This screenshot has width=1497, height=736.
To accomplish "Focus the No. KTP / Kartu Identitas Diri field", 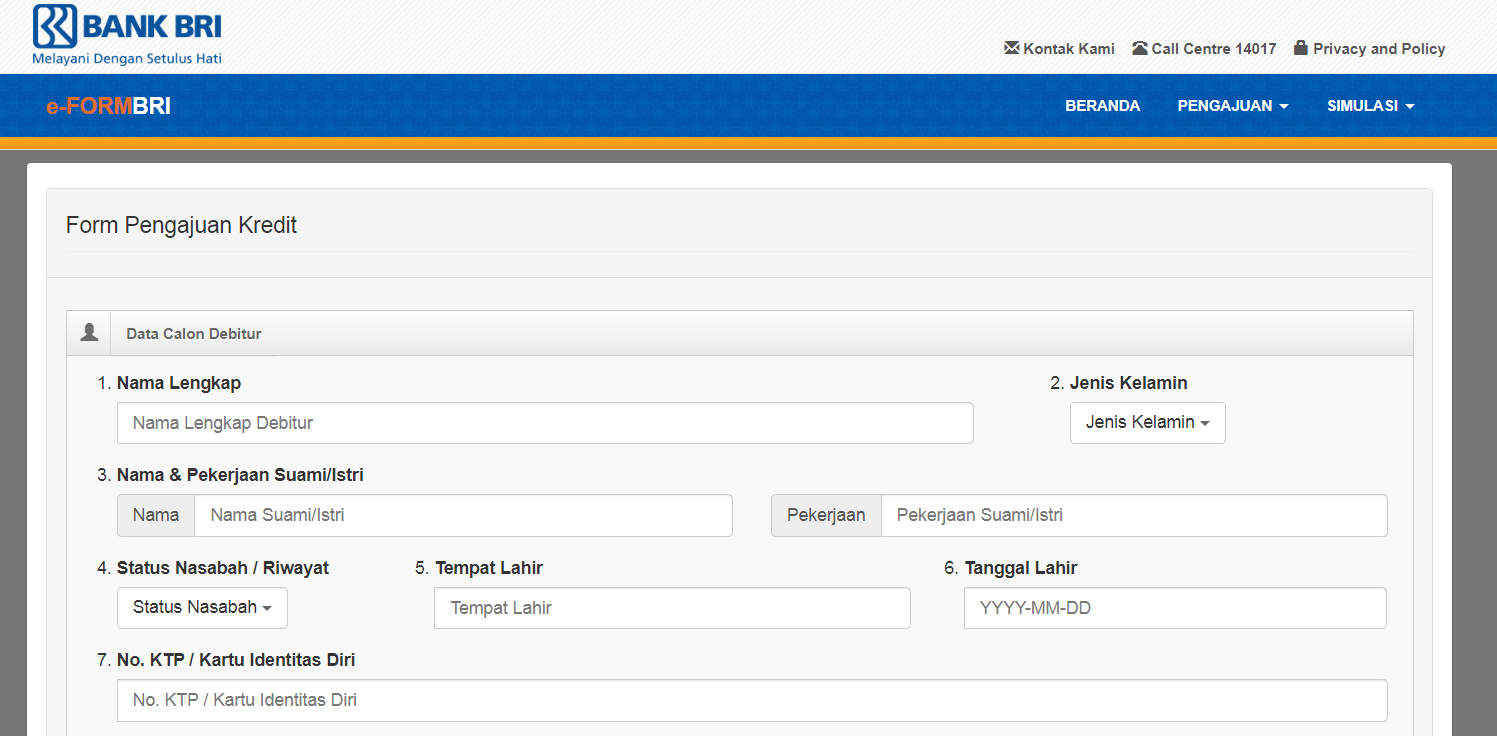I will pos(752,700).
